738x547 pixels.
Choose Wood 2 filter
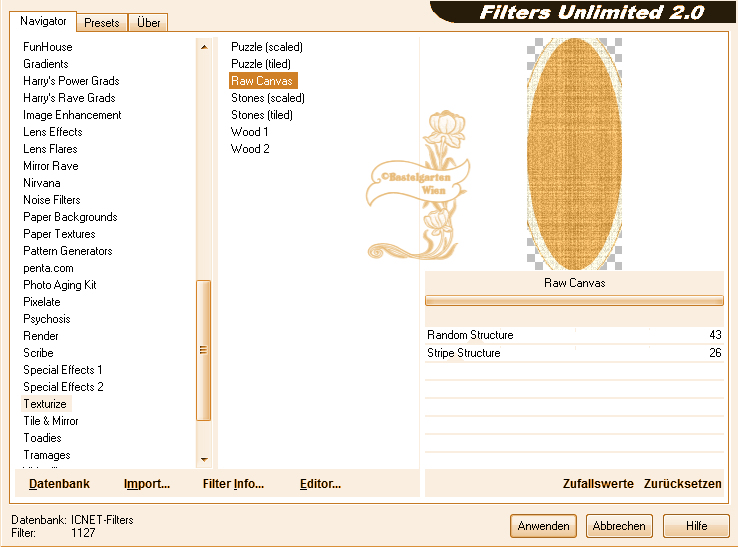point(250,149)
